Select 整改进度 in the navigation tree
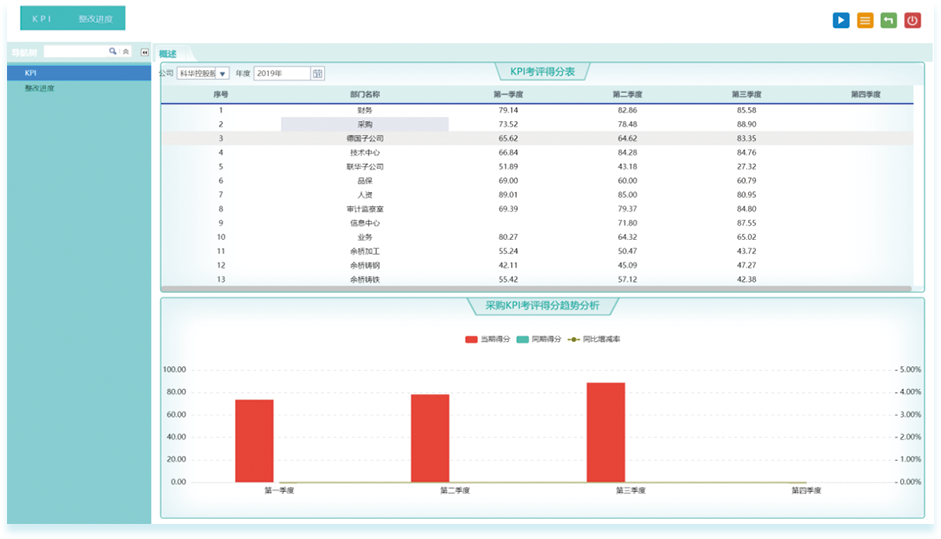941x539 pixels. (39, 88)
